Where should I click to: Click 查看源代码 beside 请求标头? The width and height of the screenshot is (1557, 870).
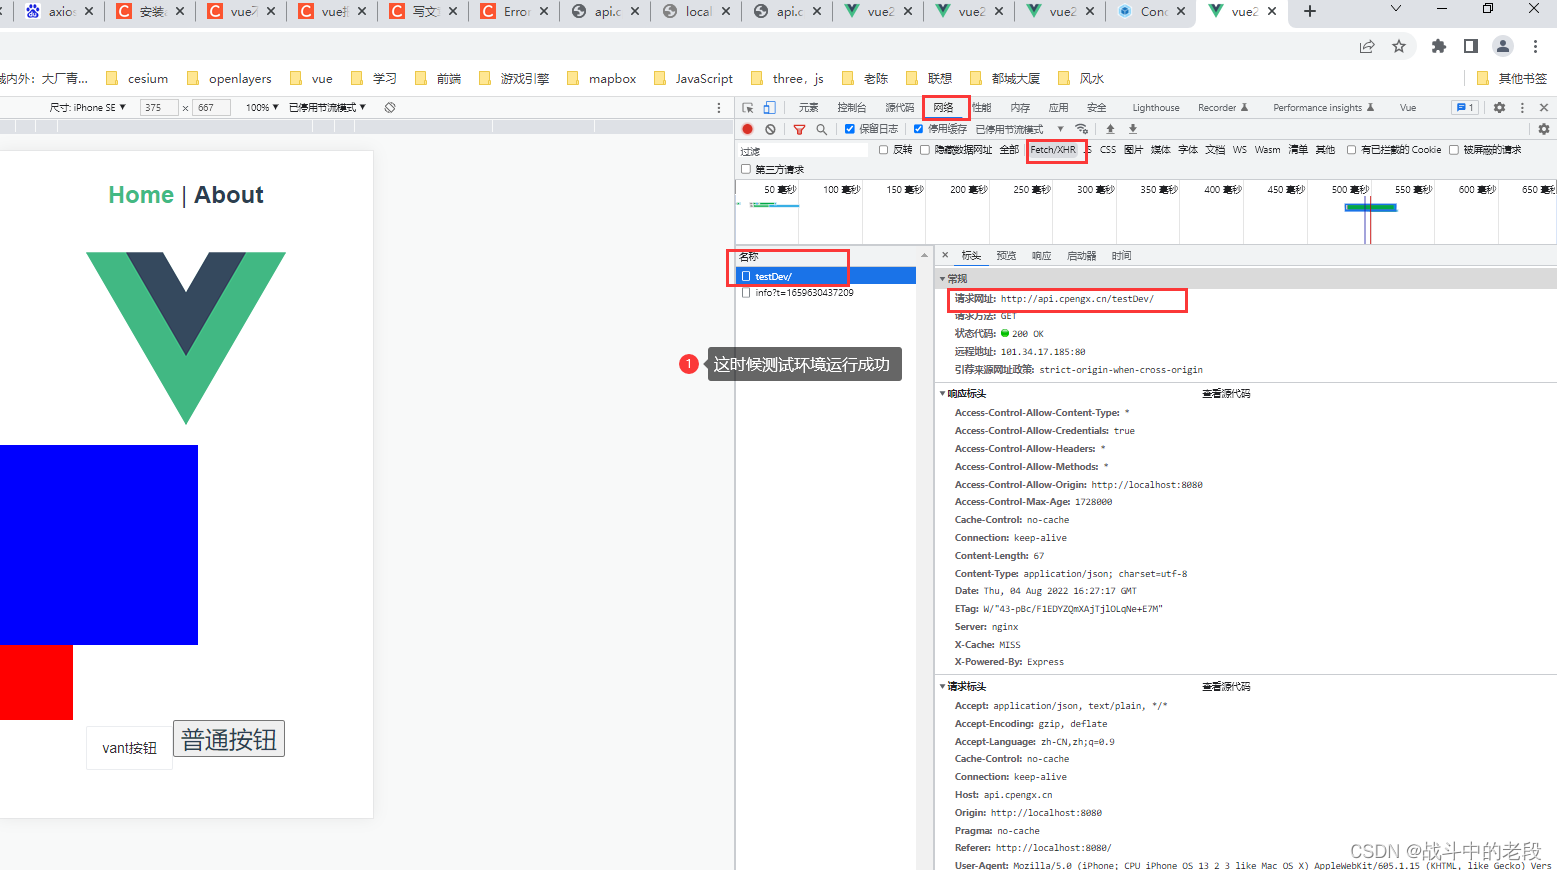[1226, 687]
